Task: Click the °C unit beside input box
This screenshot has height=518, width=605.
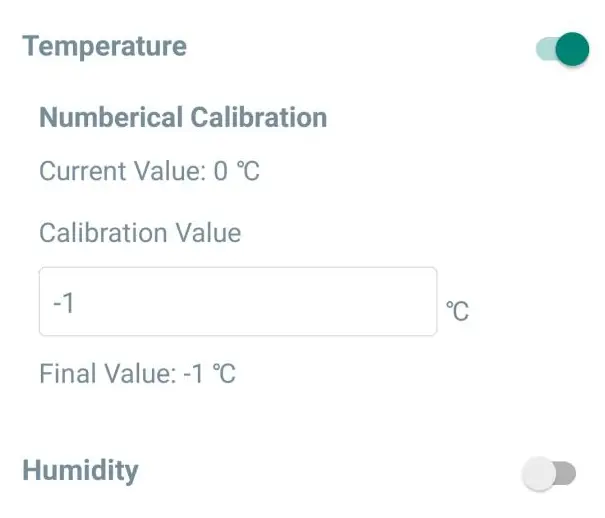Action: tap(456, 312)
